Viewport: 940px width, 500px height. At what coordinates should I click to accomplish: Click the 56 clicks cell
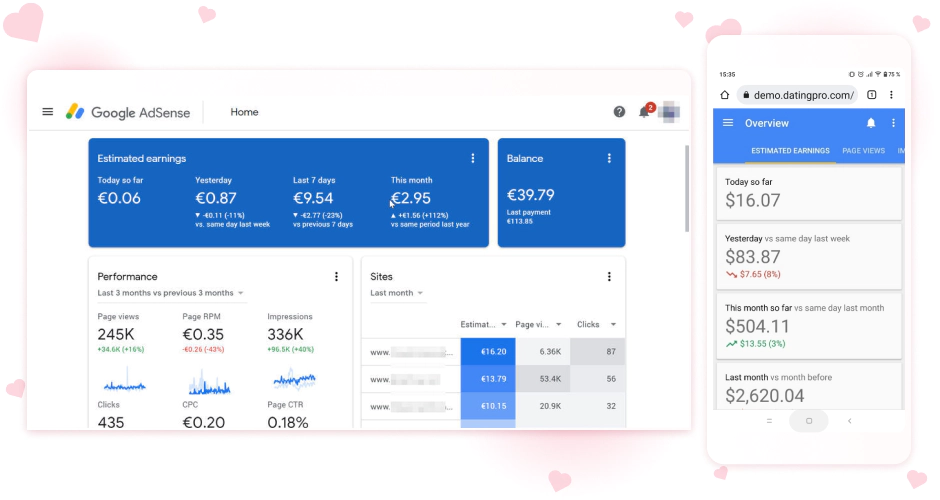click(598, 379)
